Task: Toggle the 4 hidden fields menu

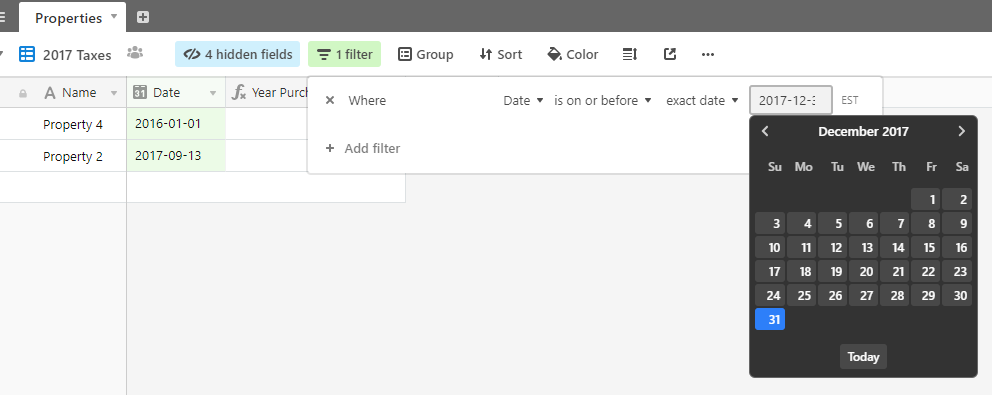Action: [x=237, y=54]
